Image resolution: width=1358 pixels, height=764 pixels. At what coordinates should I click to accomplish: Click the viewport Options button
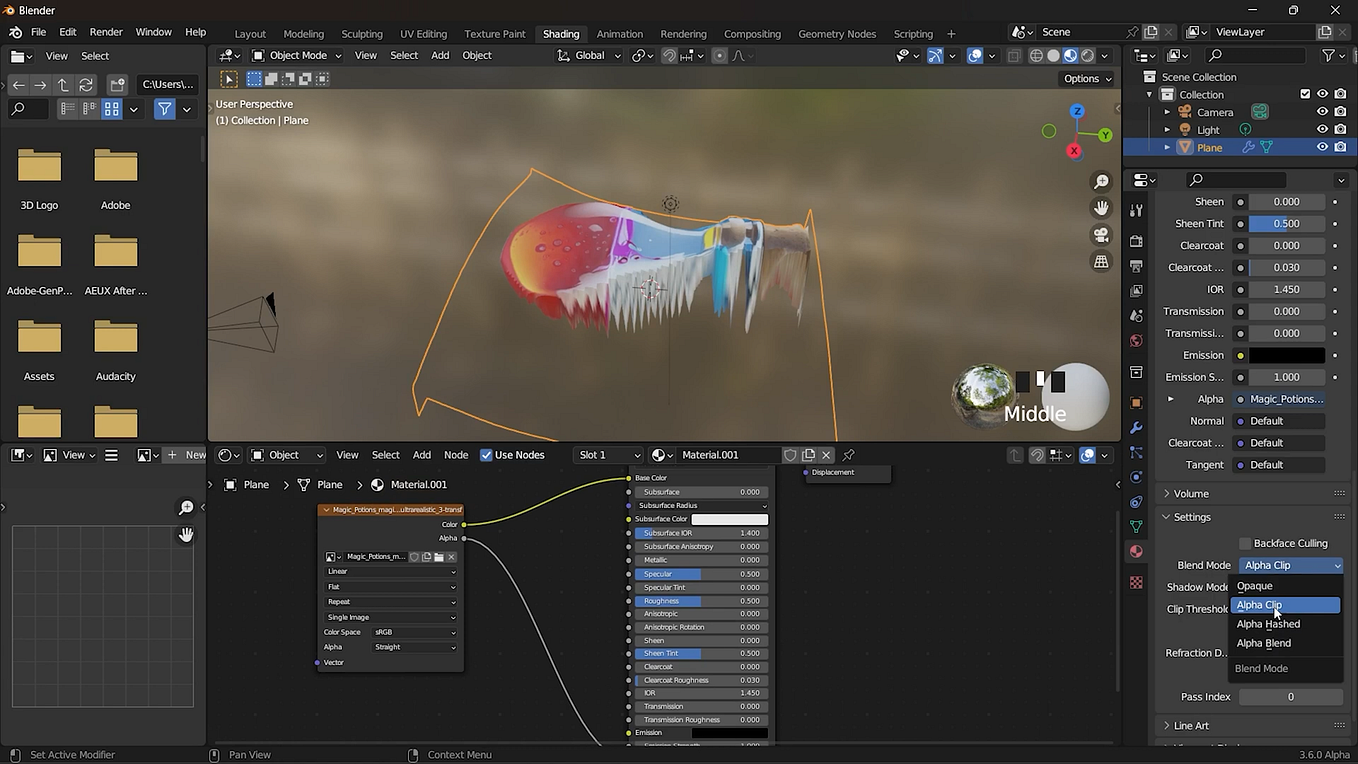point(1083,78)
